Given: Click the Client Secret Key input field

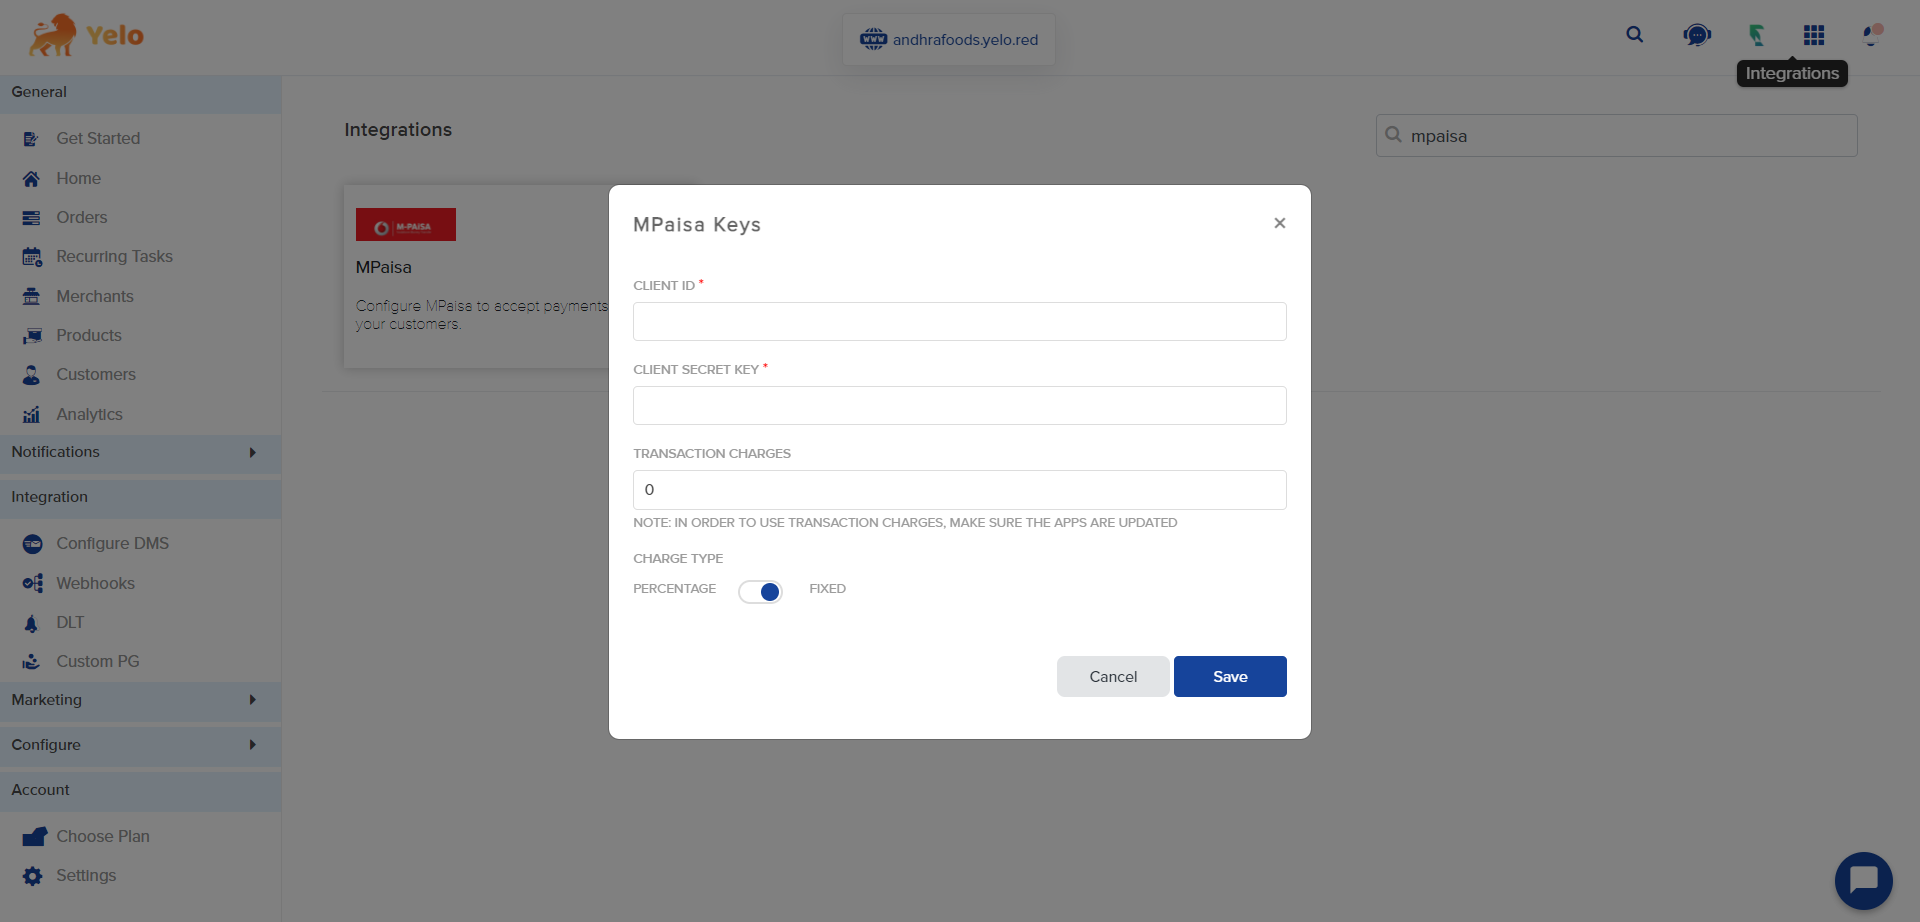Looking at the screenshot, I should (960, 406).
